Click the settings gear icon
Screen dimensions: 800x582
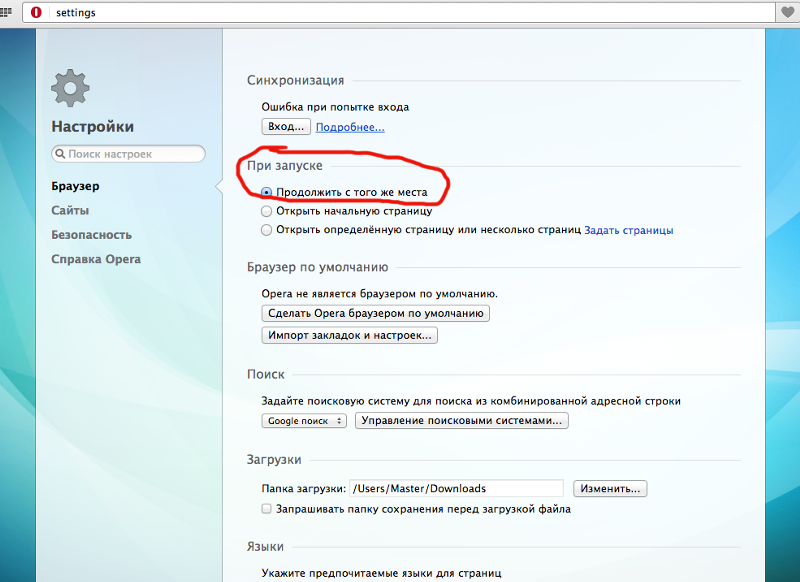(x=70, y=88)
